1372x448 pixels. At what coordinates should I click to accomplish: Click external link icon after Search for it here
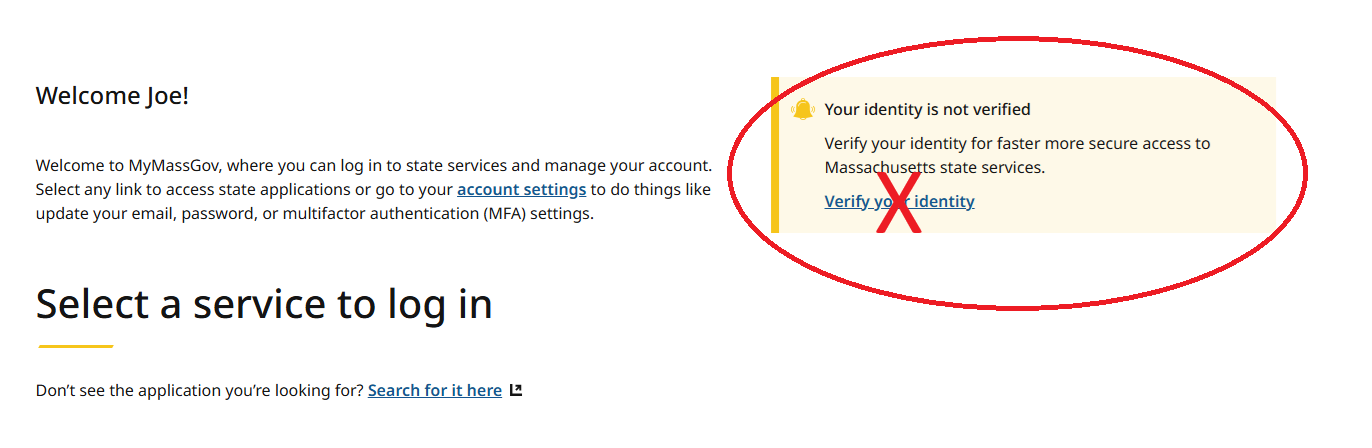coord(516,390)
